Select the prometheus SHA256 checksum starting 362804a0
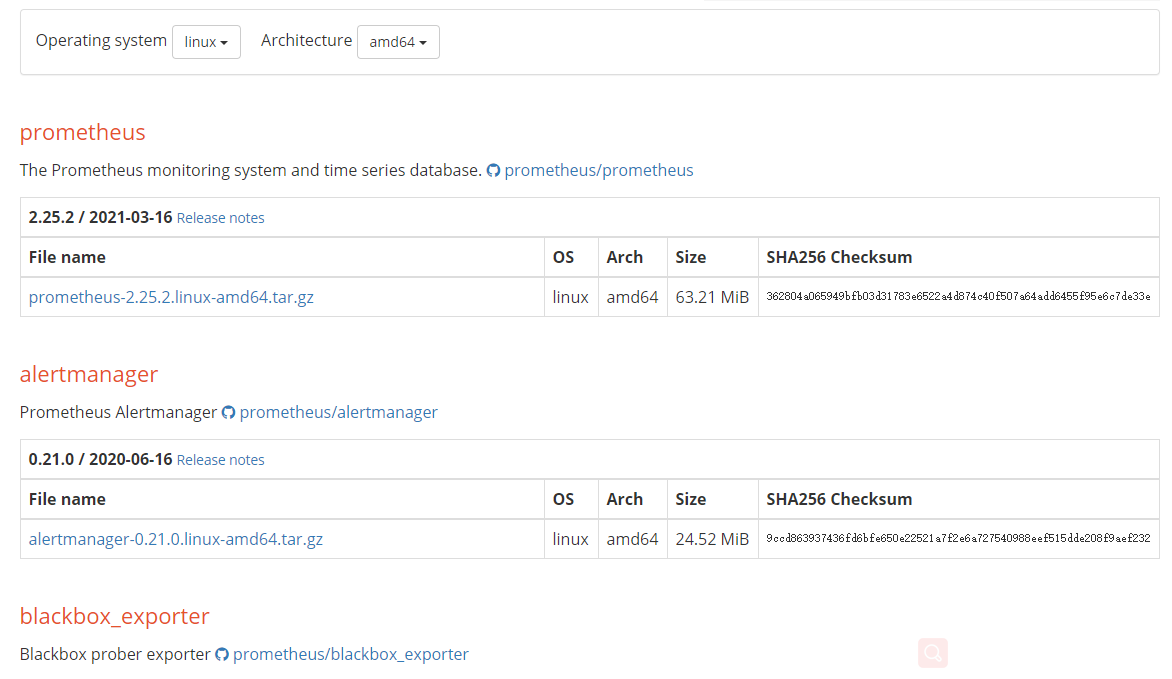 [x=958, y=297]
